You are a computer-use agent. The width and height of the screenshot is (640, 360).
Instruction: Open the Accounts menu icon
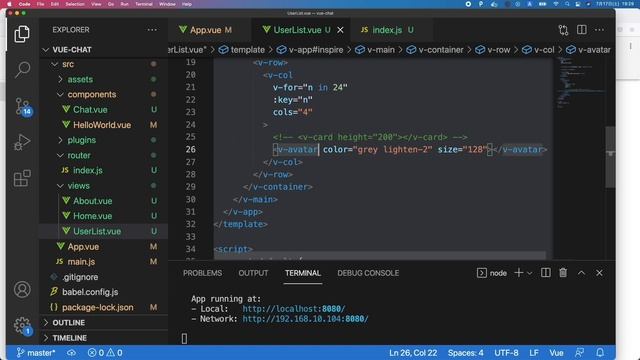pos(22,289)
